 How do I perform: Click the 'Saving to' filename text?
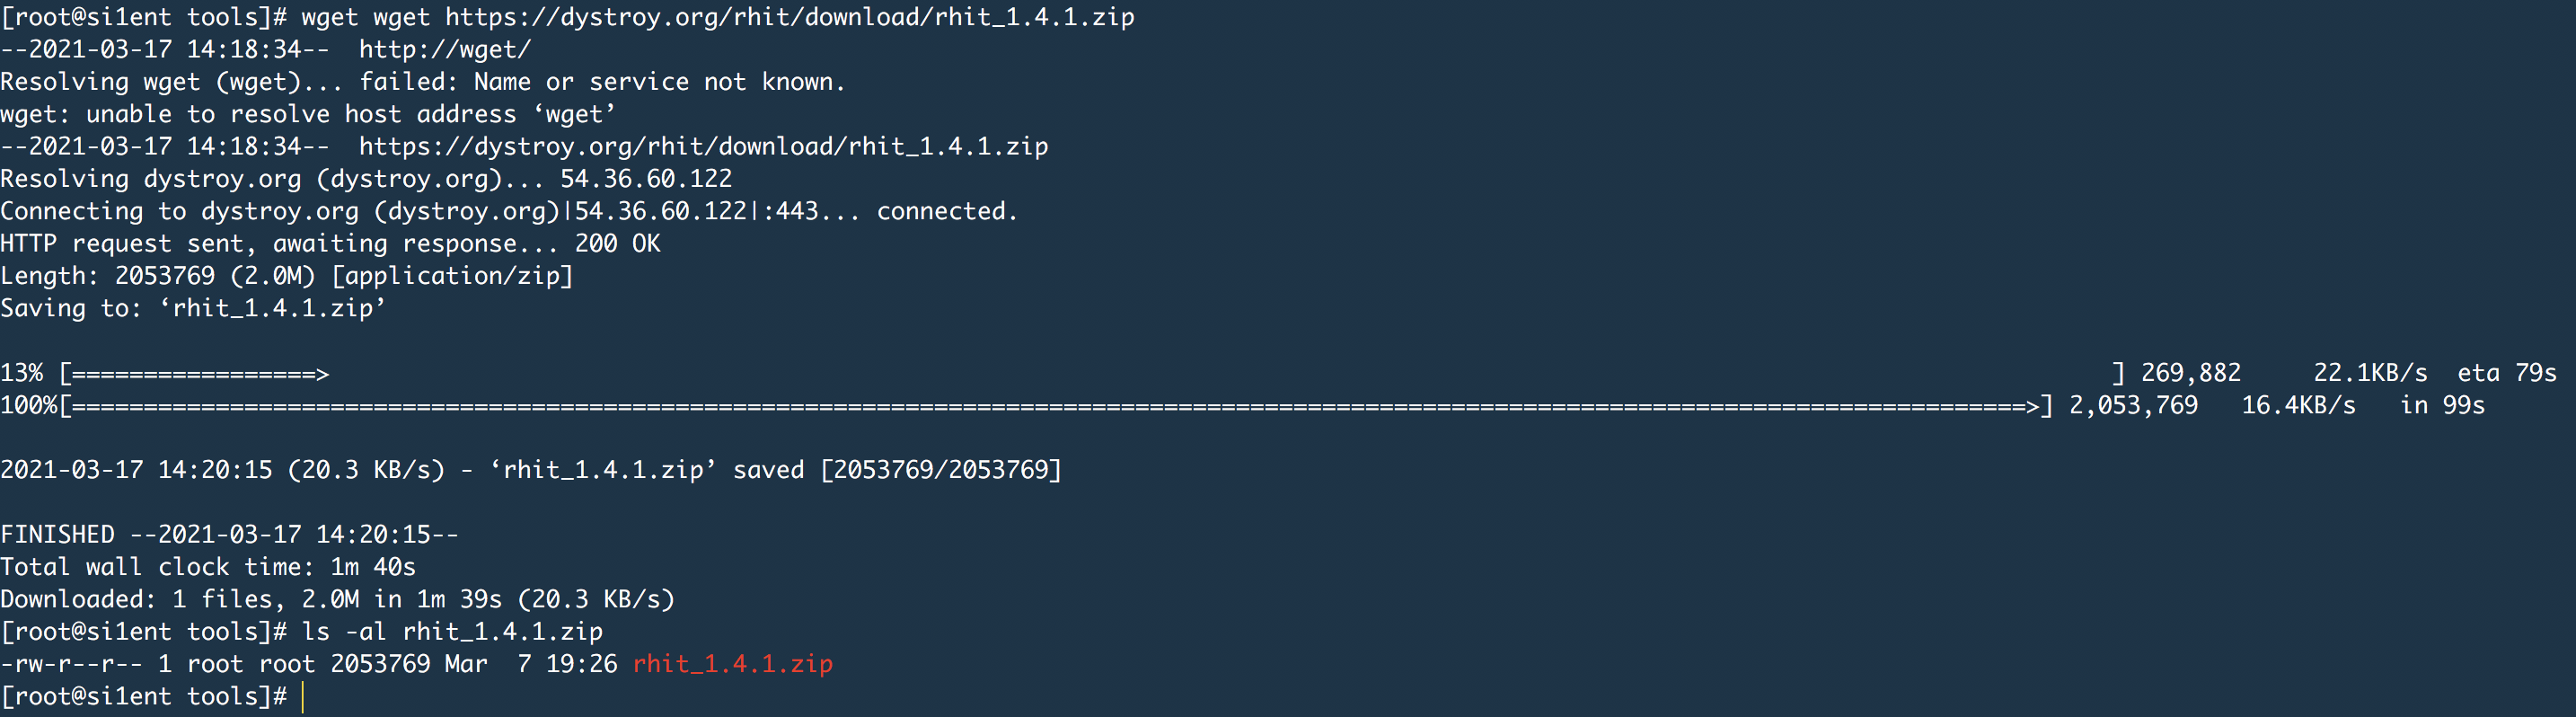(x=273, y=308)
